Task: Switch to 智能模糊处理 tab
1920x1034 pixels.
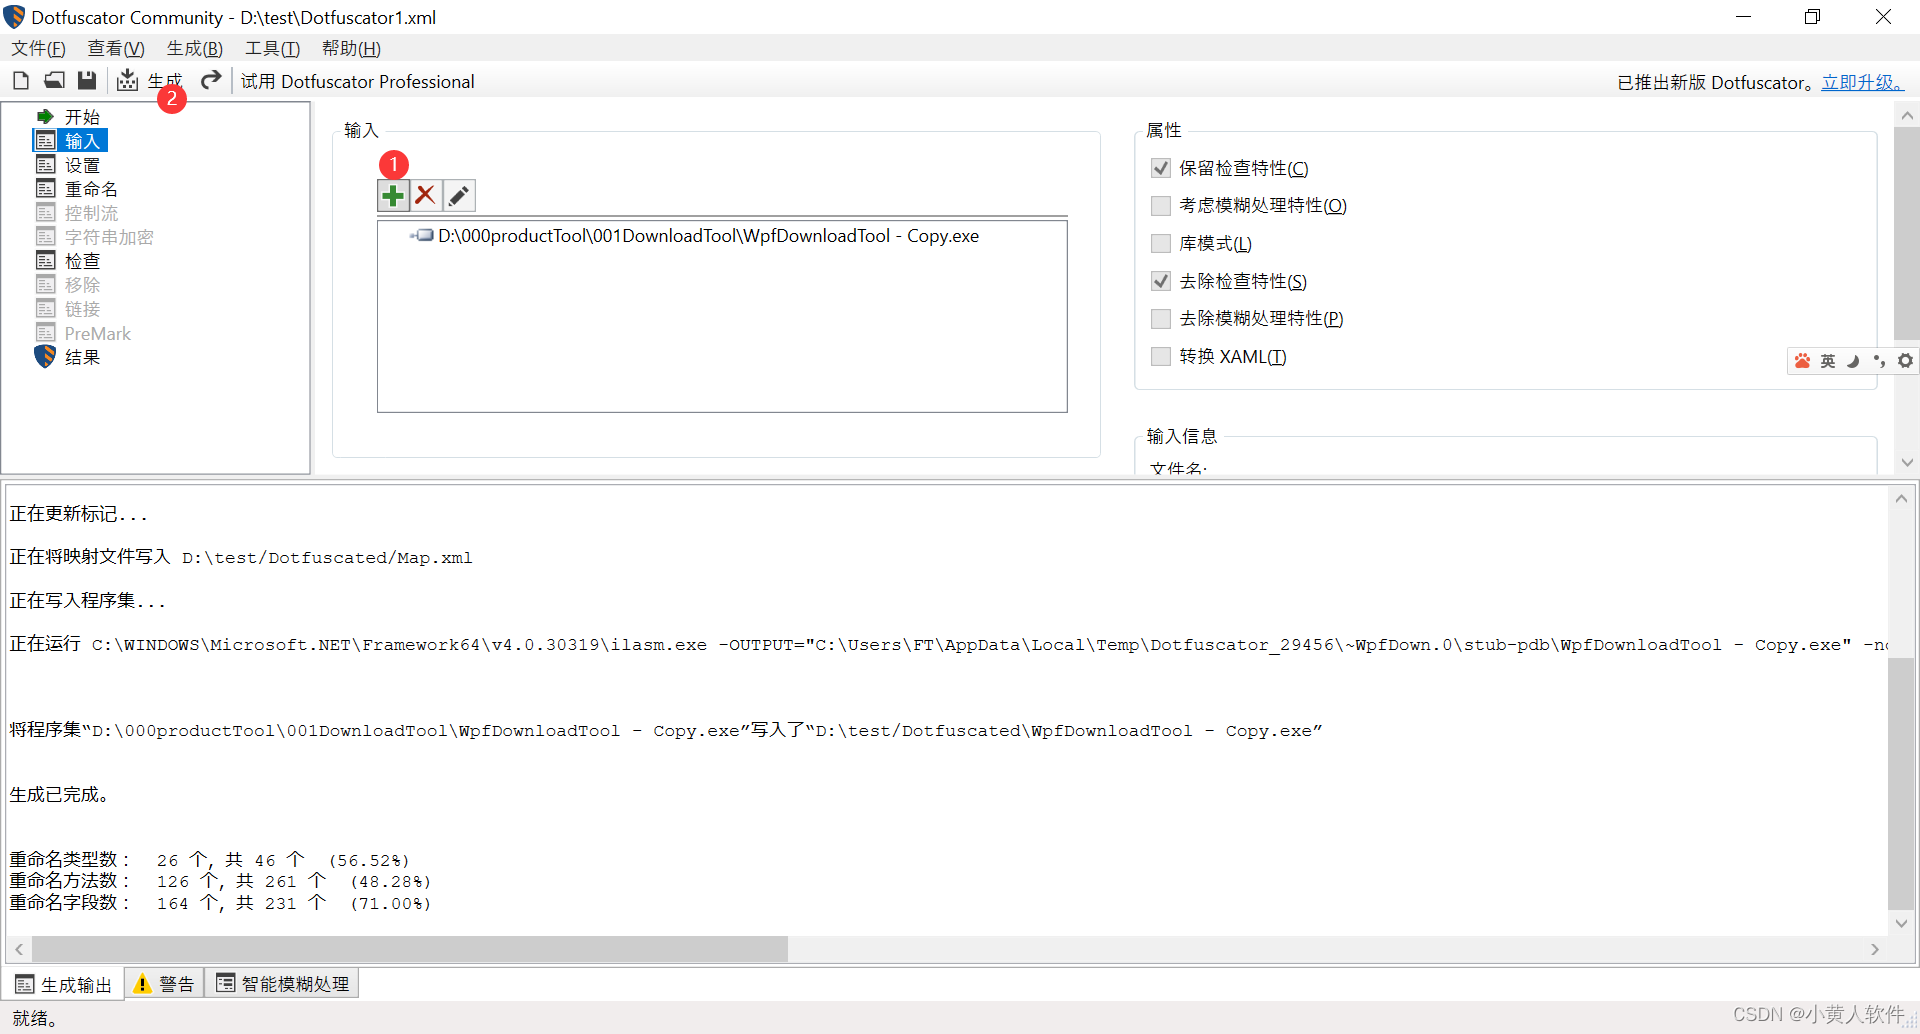Action: [282, 984]
